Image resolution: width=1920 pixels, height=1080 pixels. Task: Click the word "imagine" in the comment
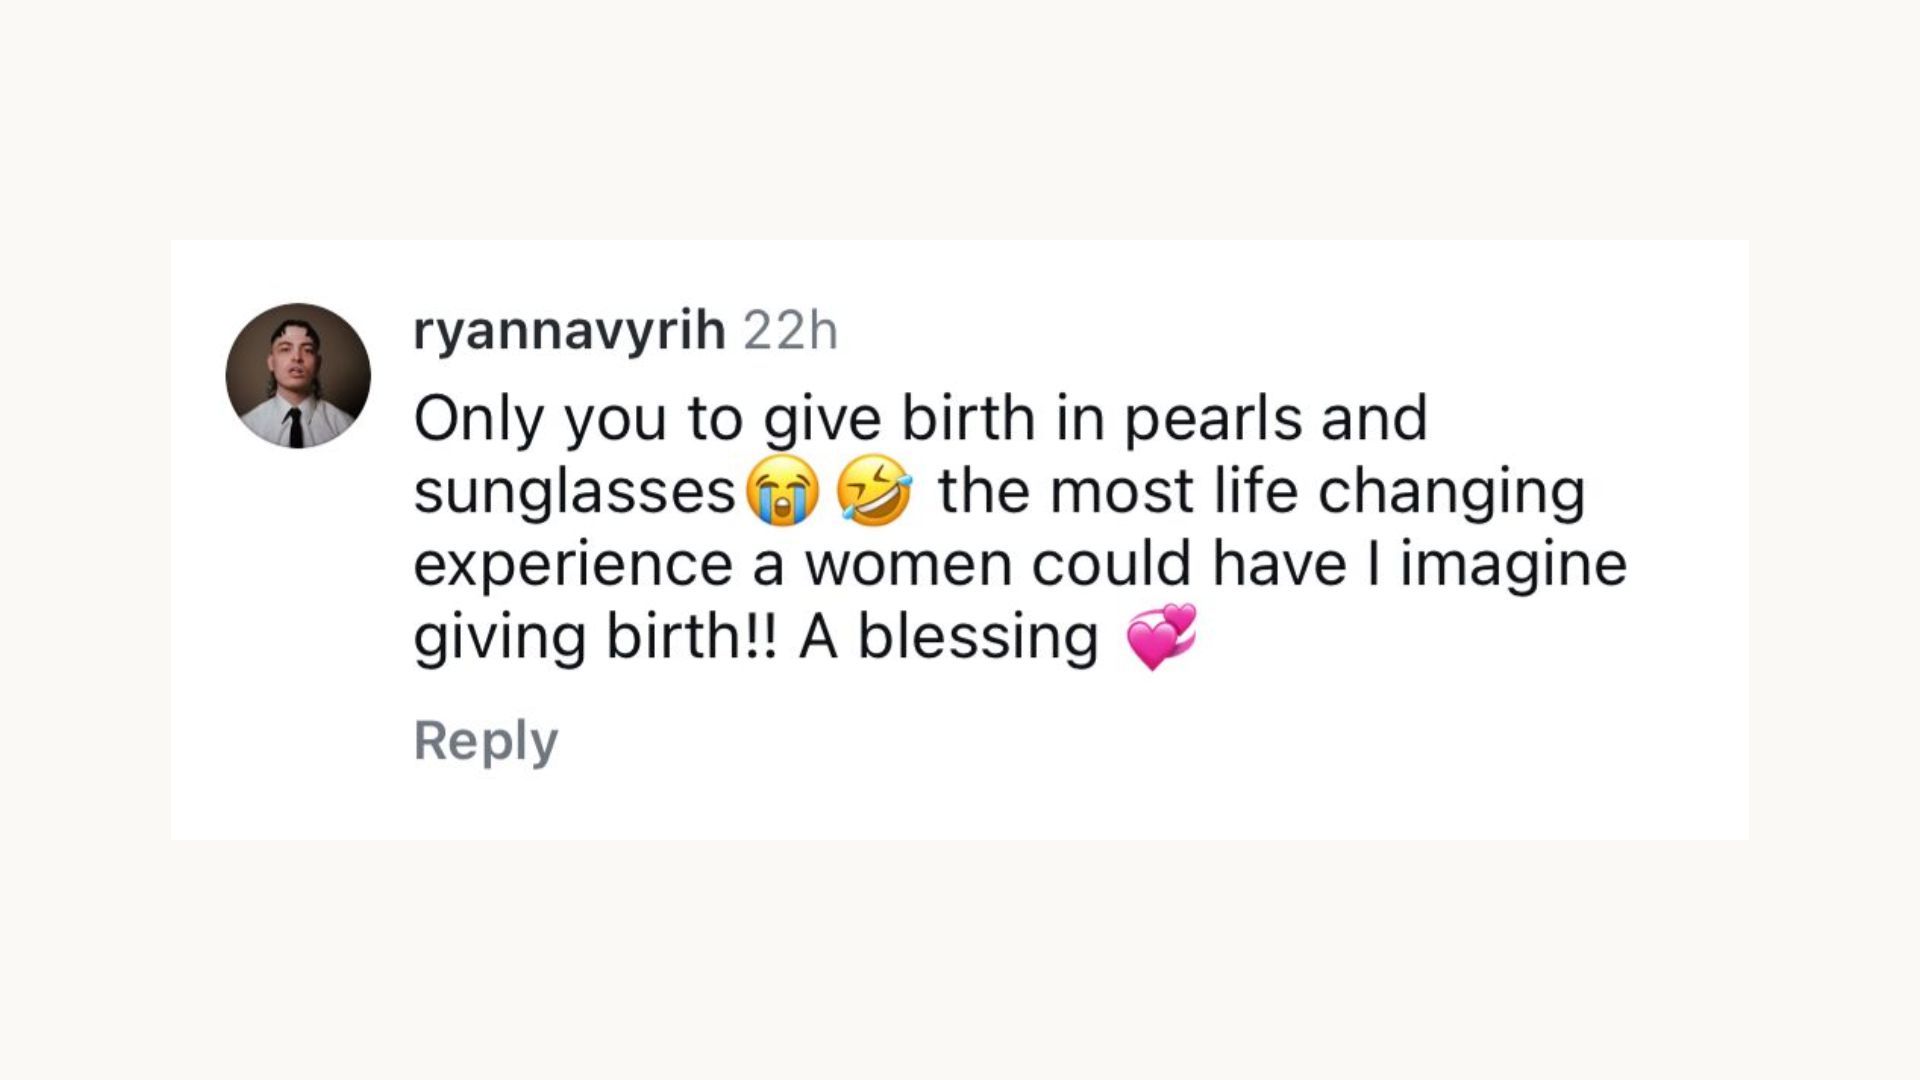point(1513,565)
